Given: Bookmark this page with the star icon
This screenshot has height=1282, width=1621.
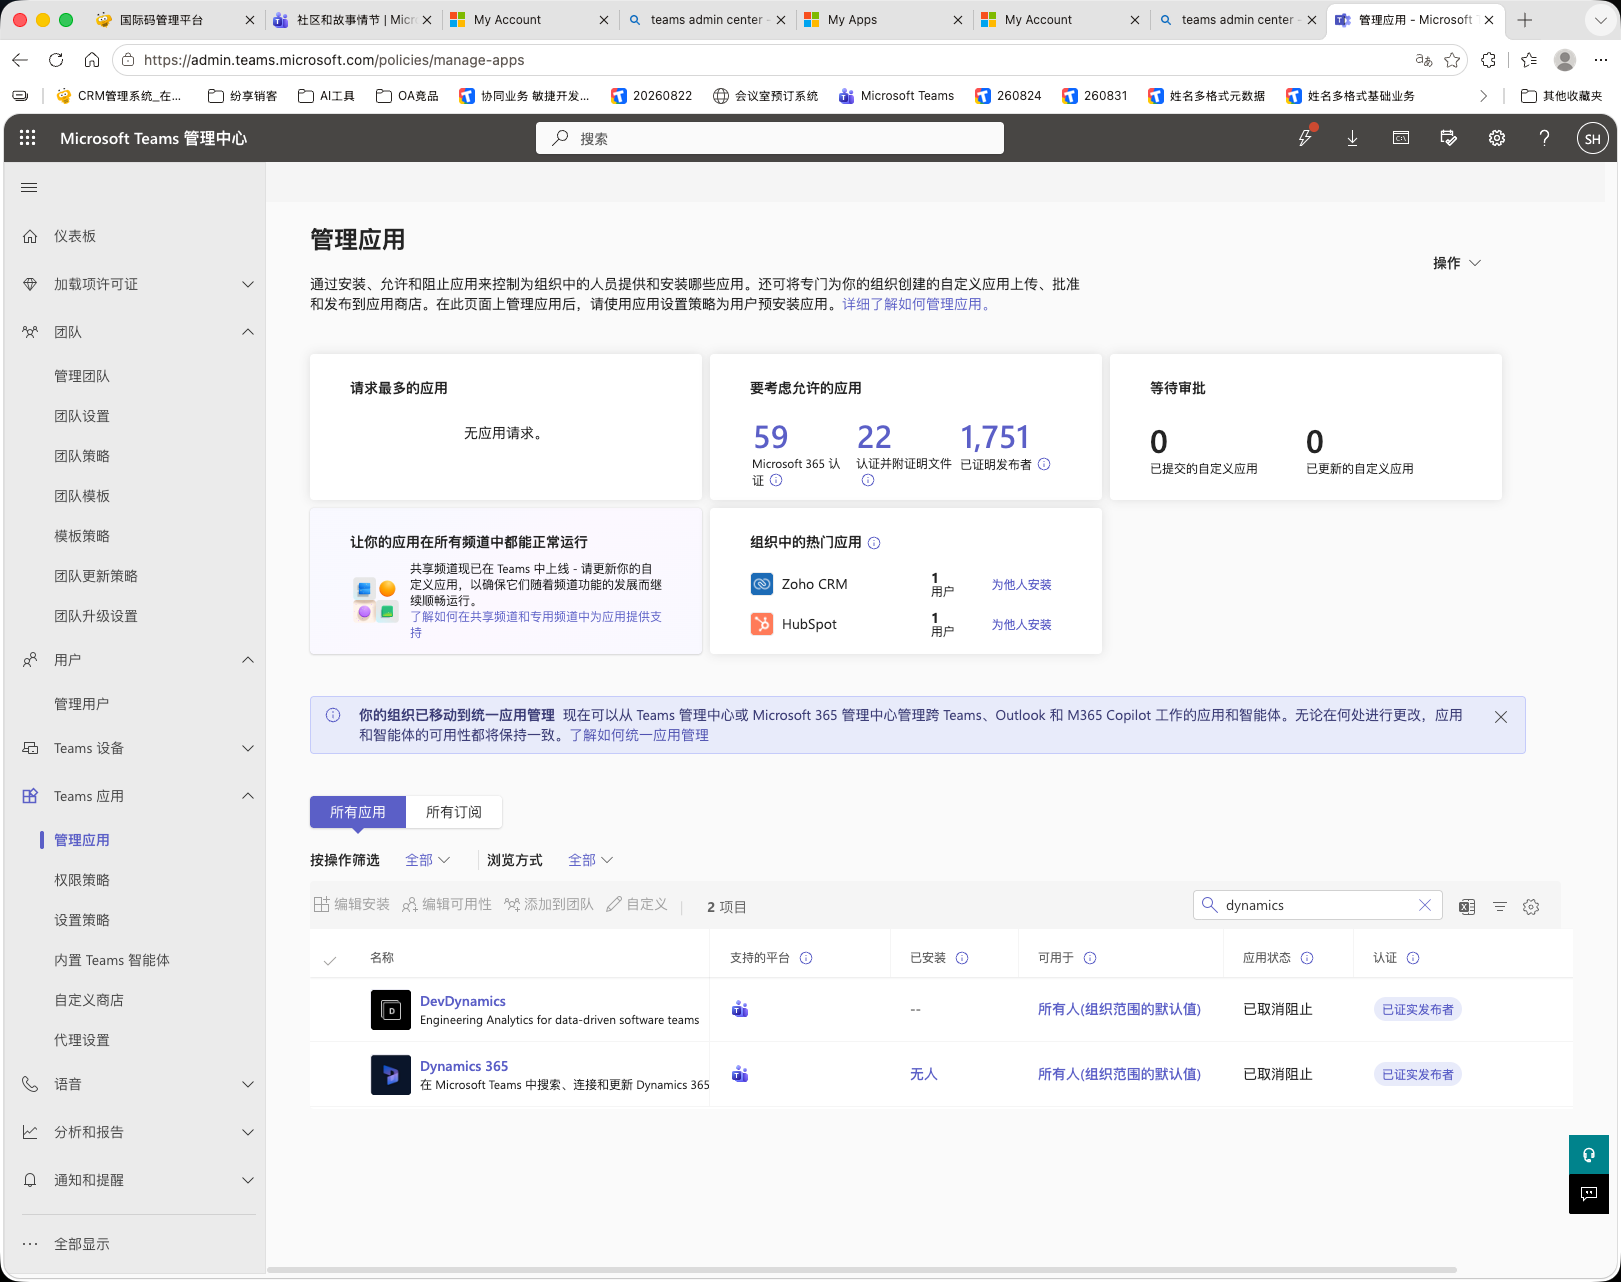Looking at the screenshot, I should pyautogui.click(x=1452, y=60).
